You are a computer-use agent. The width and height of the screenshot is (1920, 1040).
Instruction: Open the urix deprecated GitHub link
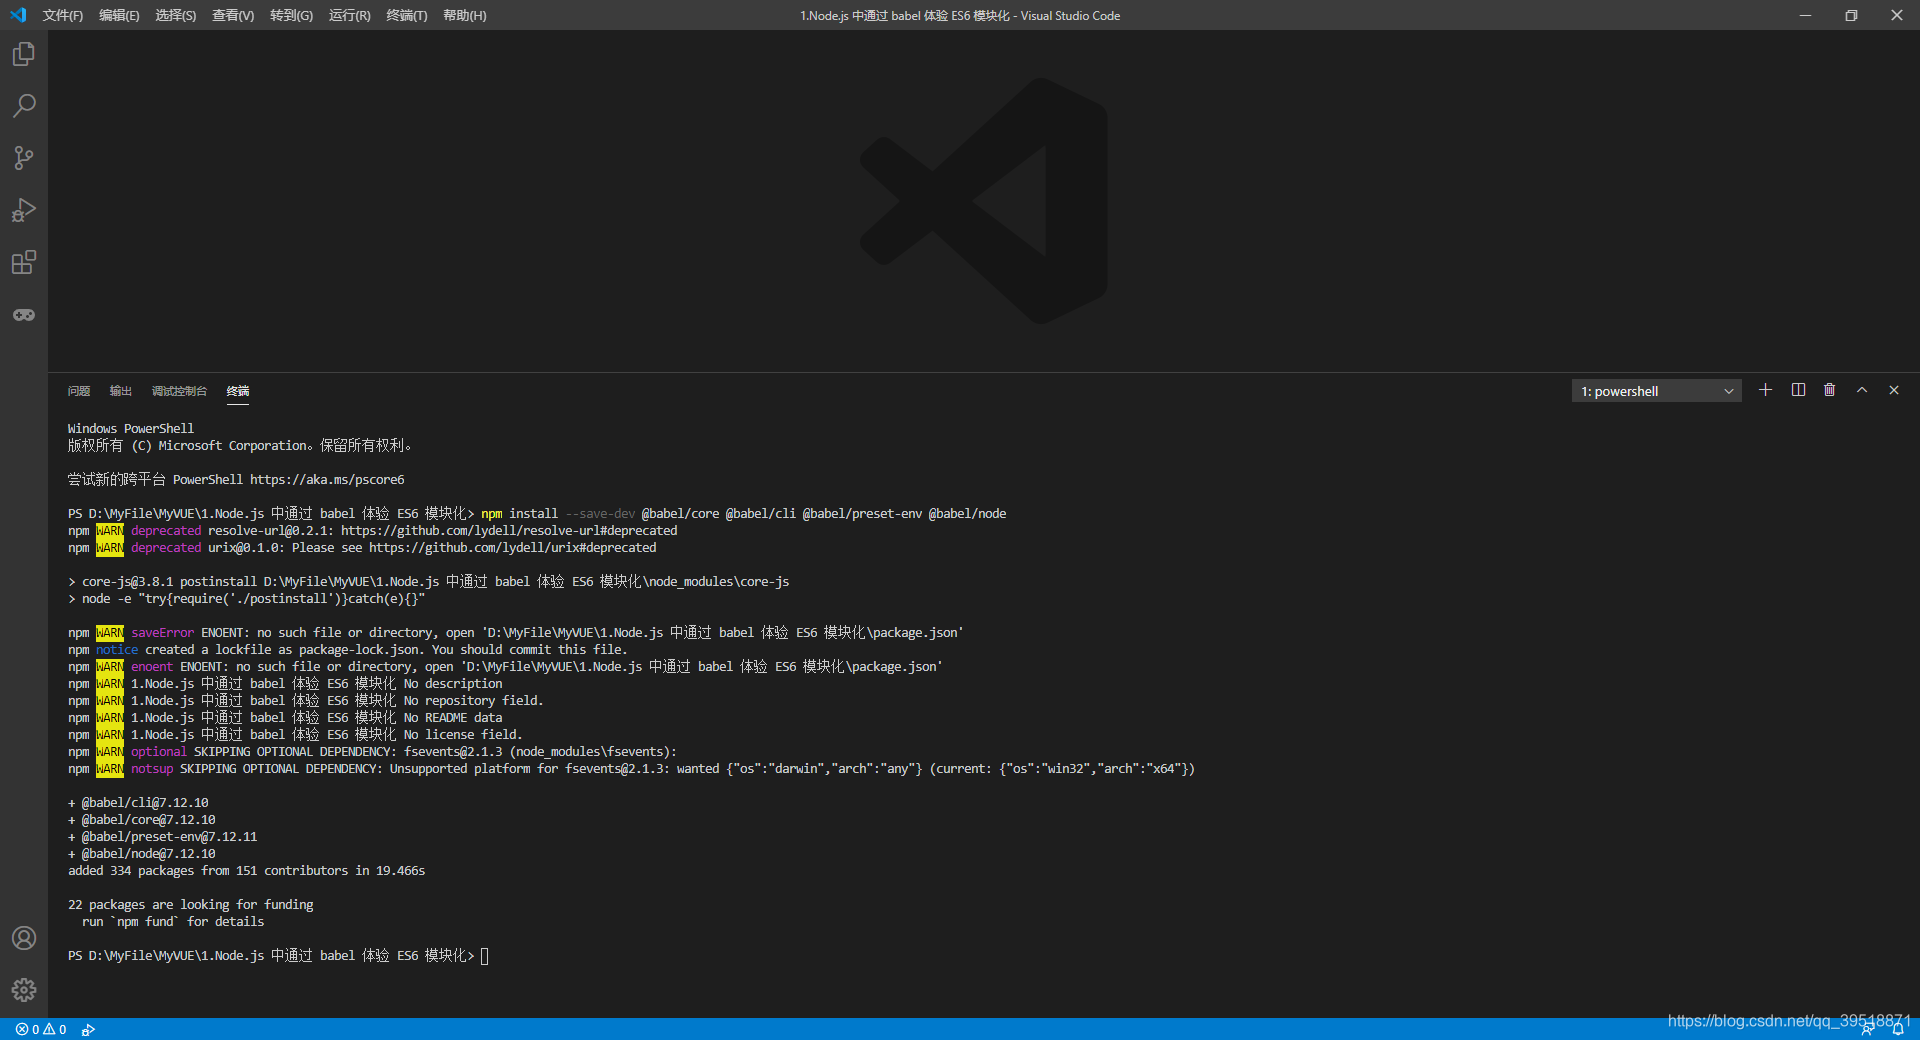tap(513, 548)
